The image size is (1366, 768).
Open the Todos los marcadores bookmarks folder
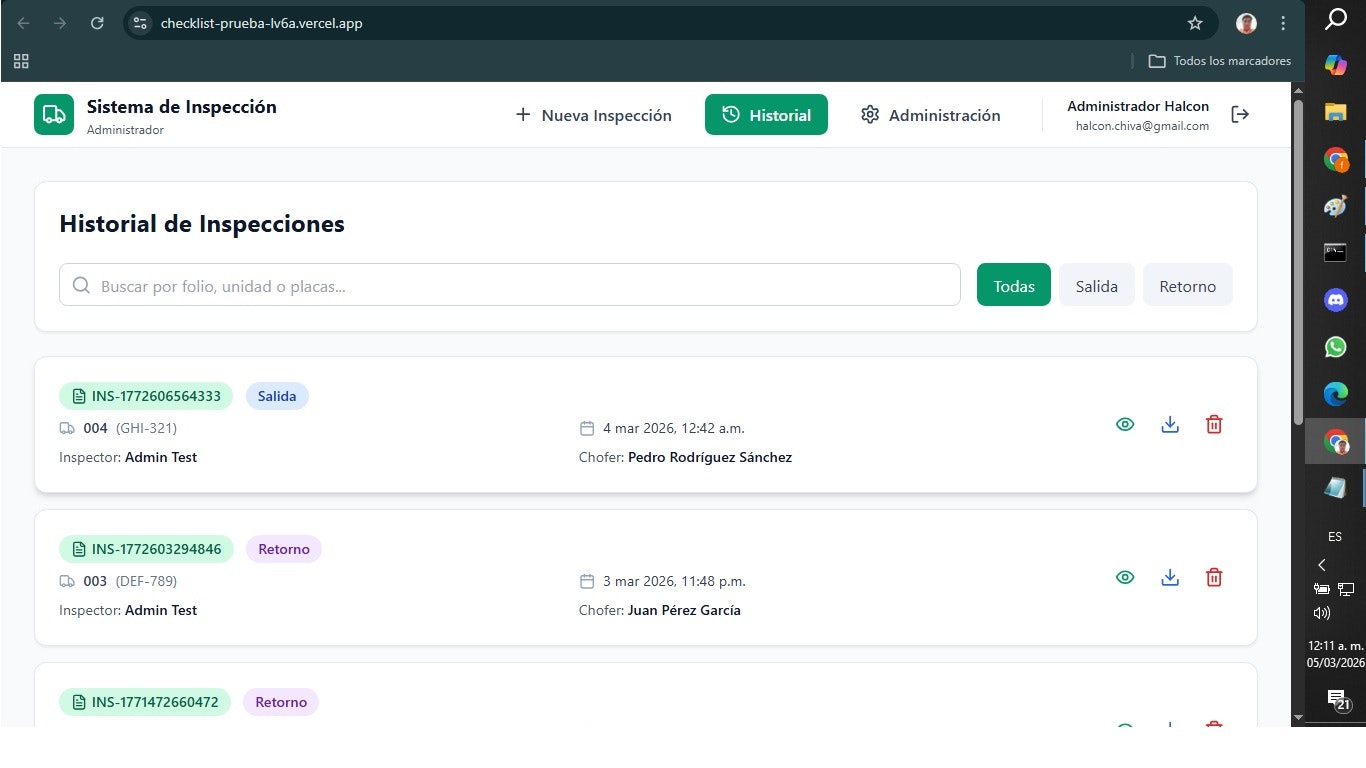click(1219, 61)
